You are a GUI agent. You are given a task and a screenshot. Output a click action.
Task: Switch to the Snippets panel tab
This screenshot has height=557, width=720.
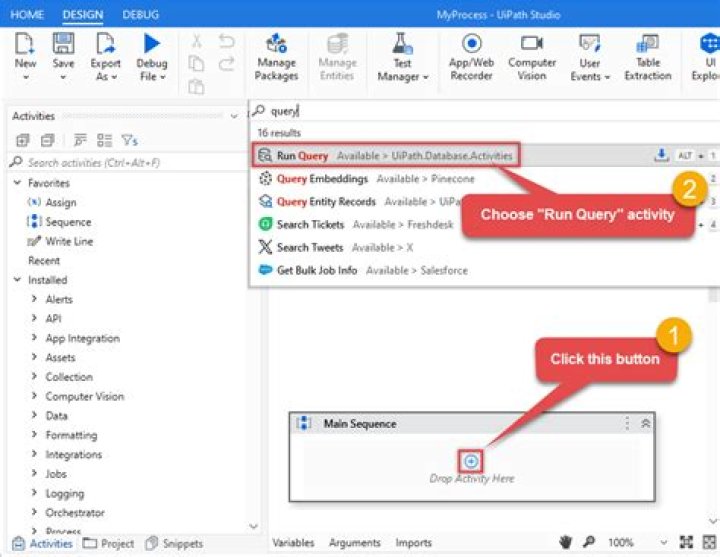click(x=174, y=543)
